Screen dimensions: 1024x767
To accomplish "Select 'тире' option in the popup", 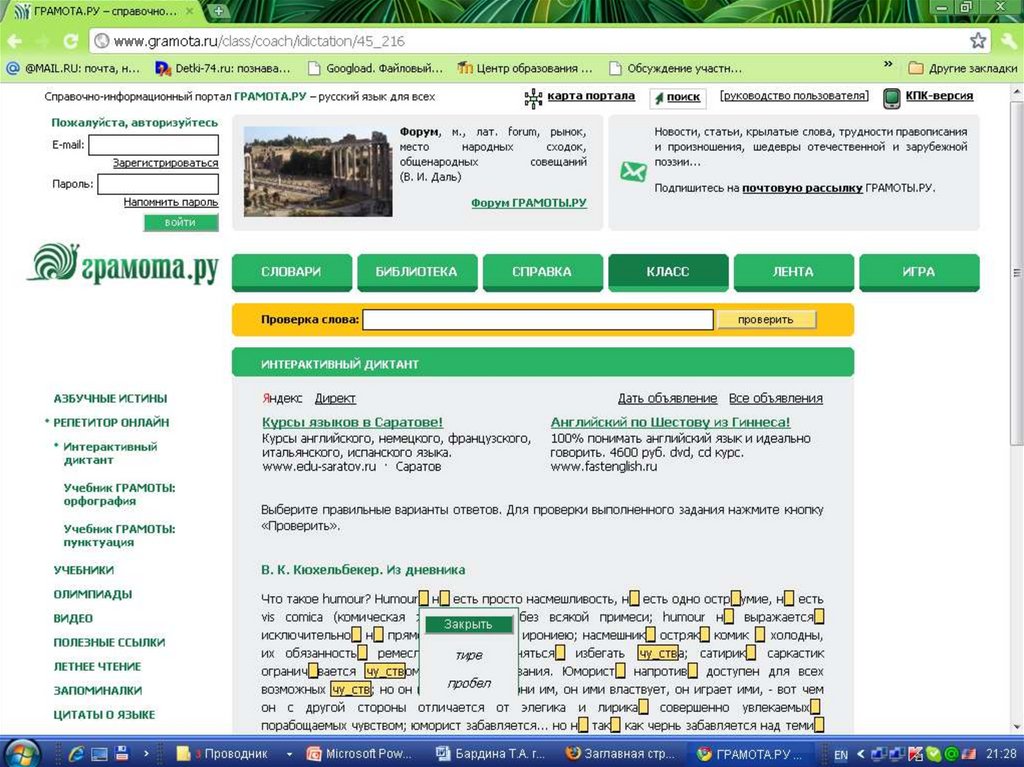I will (x=468, y=655).
